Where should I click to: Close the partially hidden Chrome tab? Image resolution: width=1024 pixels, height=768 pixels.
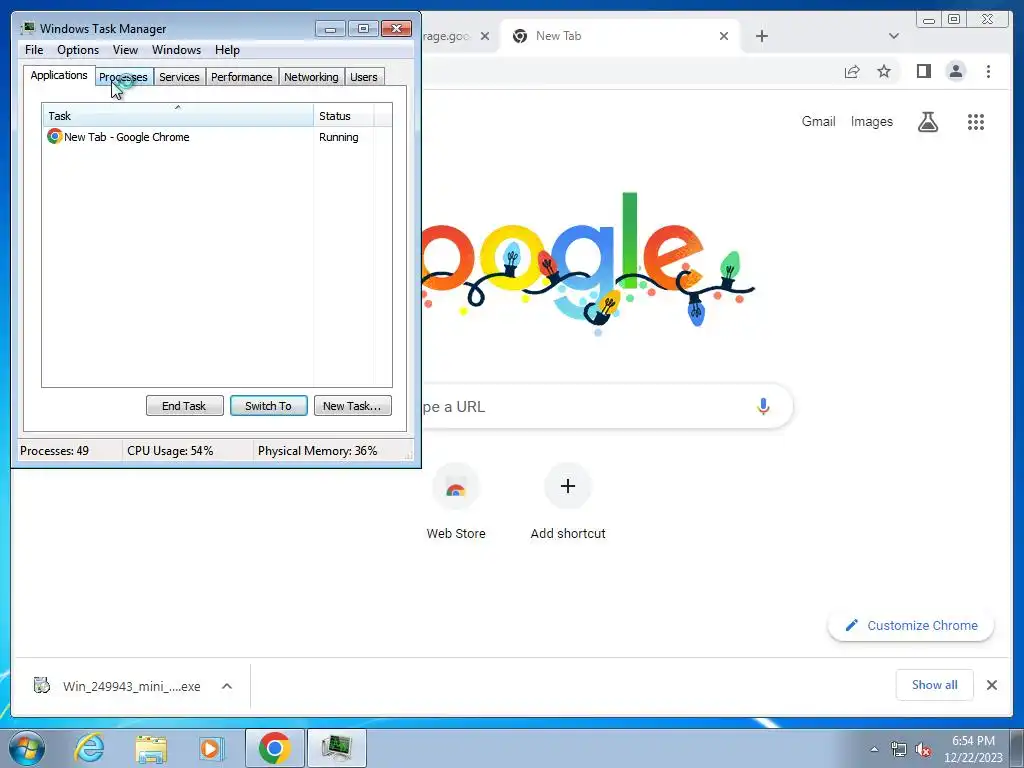click(485, 36)
